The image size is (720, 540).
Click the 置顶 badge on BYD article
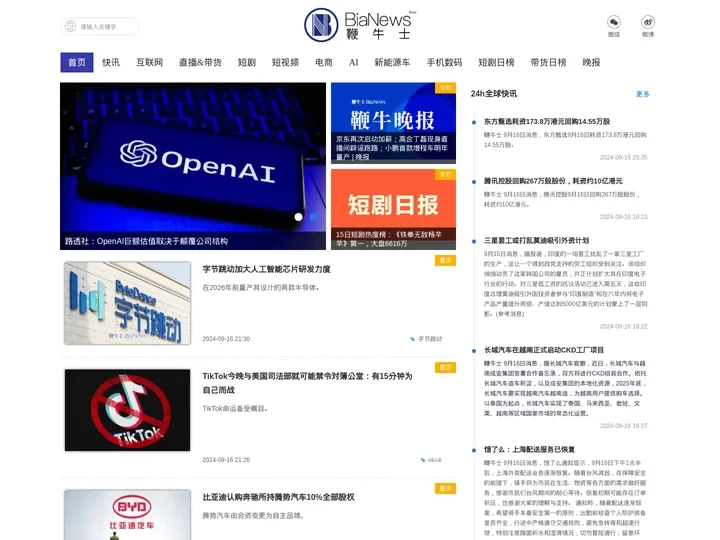[445, 489]
